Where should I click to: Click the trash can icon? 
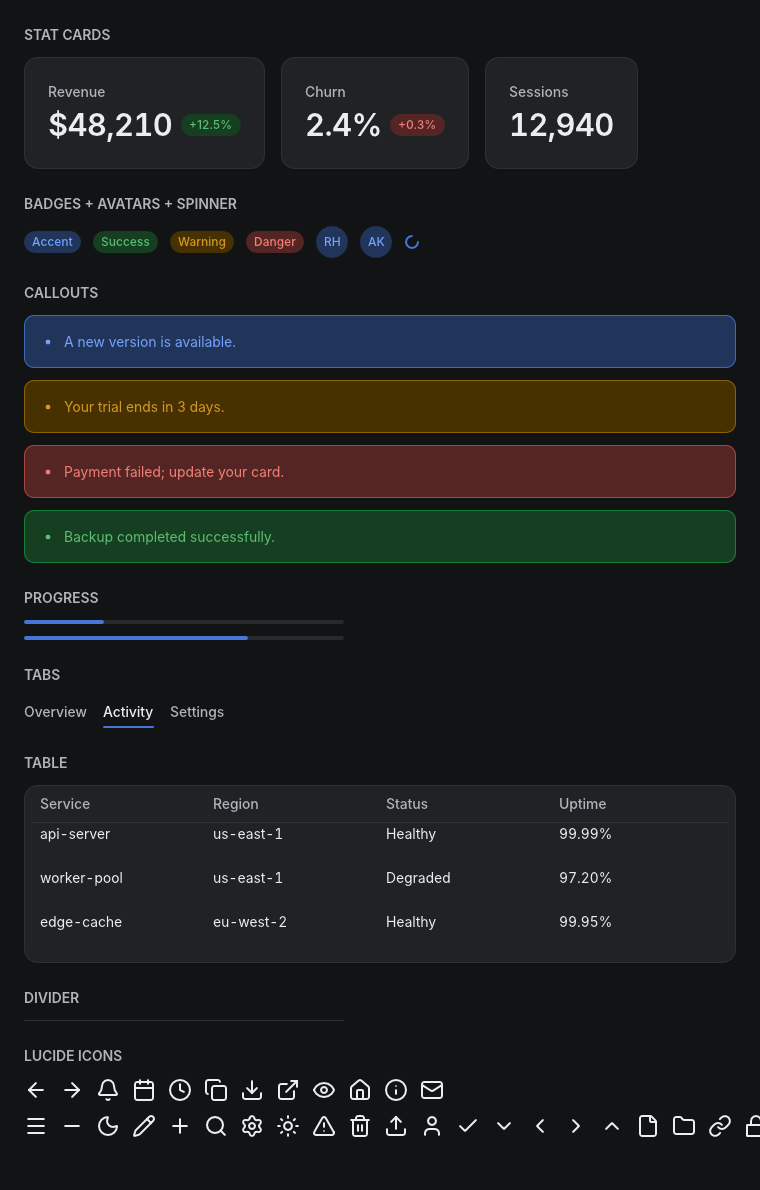tap(360, 1126)
